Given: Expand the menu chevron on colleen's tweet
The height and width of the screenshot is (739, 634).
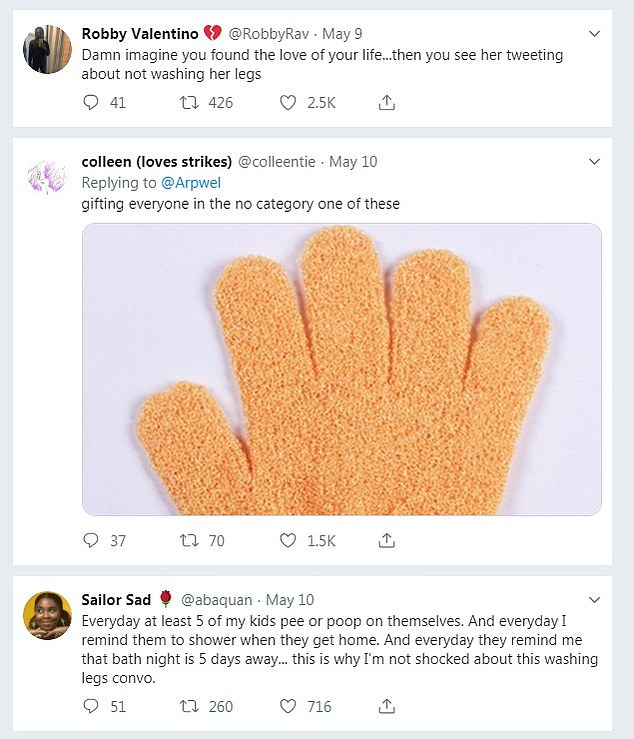Looking at the screenshot, I should click(594, 162).
